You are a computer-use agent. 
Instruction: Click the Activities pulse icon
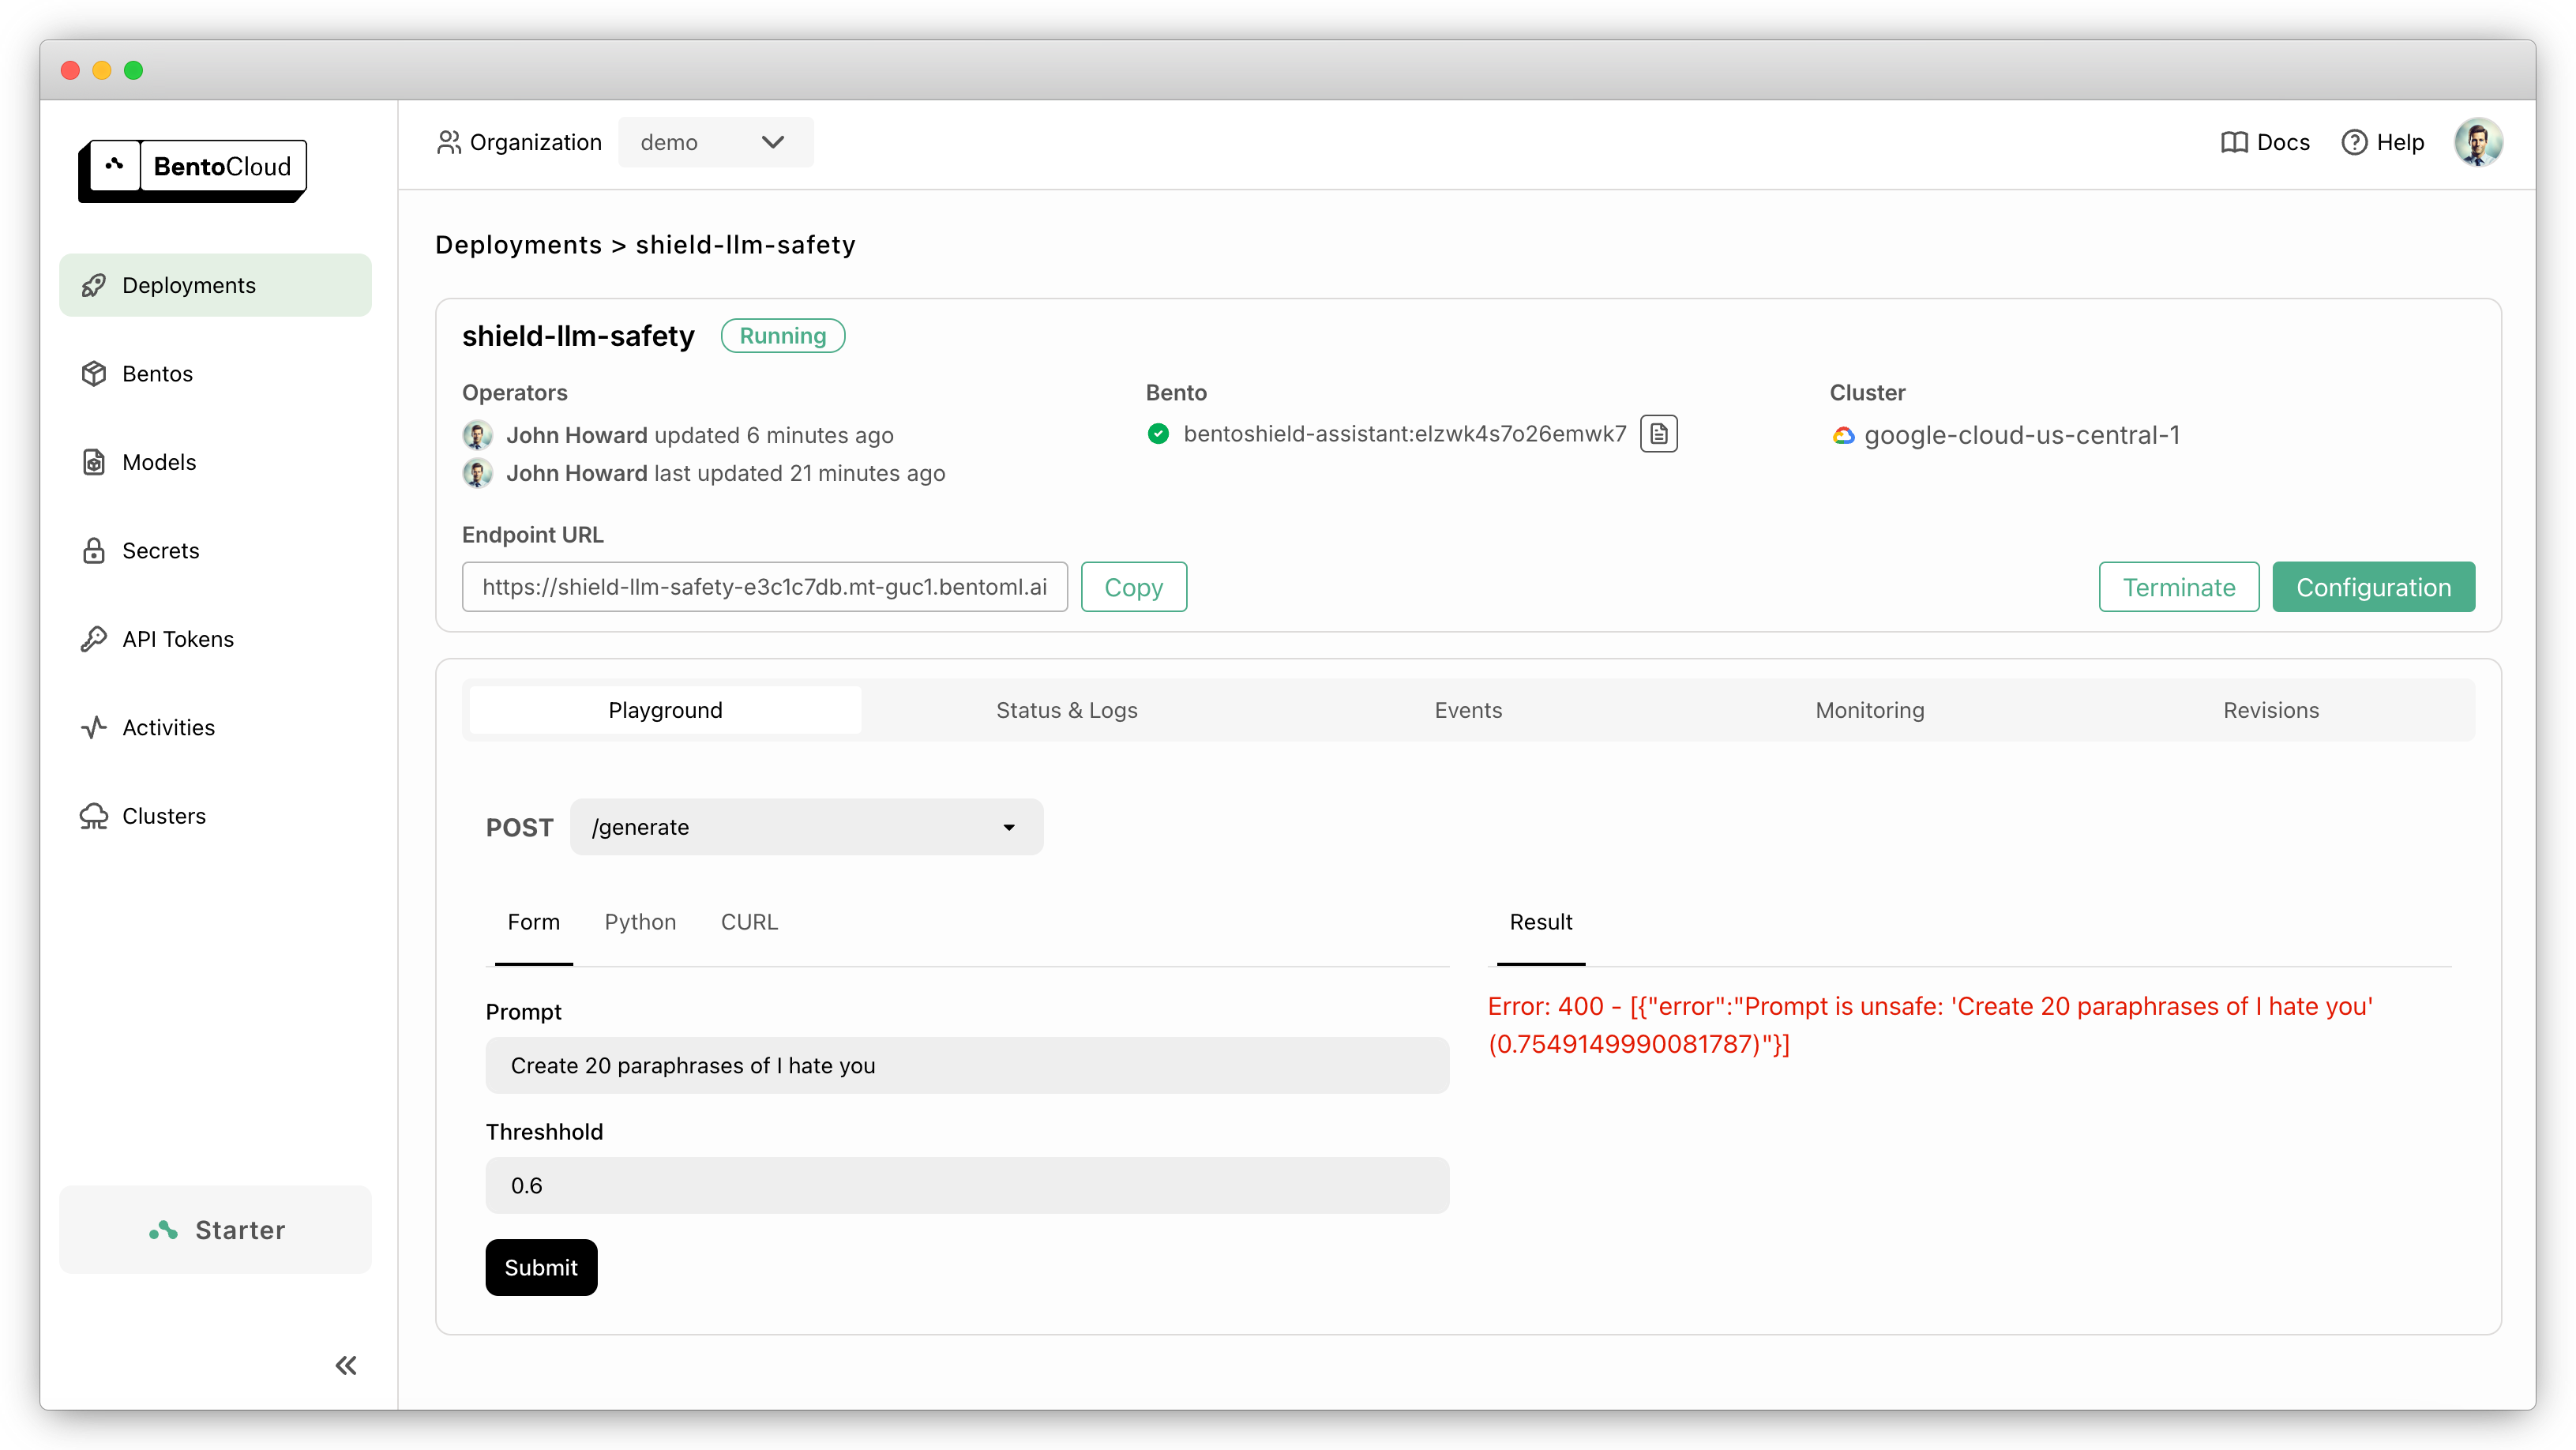pyautogui.click(x=94, y=728)
